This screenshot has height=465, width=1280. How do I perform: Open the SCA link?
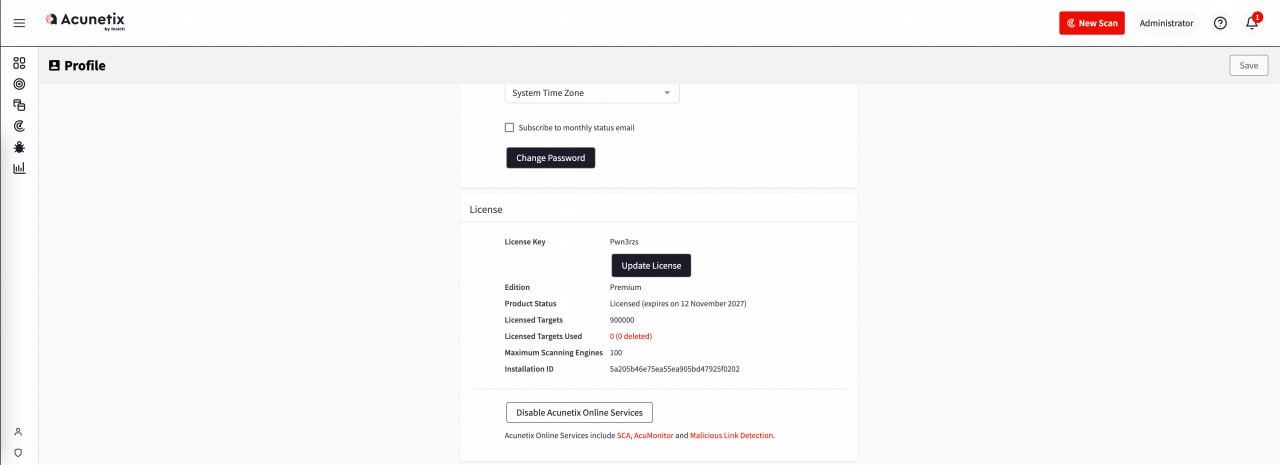pos(624,436)
